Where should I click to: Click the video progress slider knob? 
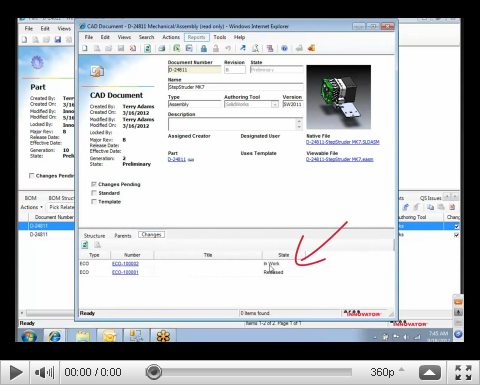click(x=154, y=372)
